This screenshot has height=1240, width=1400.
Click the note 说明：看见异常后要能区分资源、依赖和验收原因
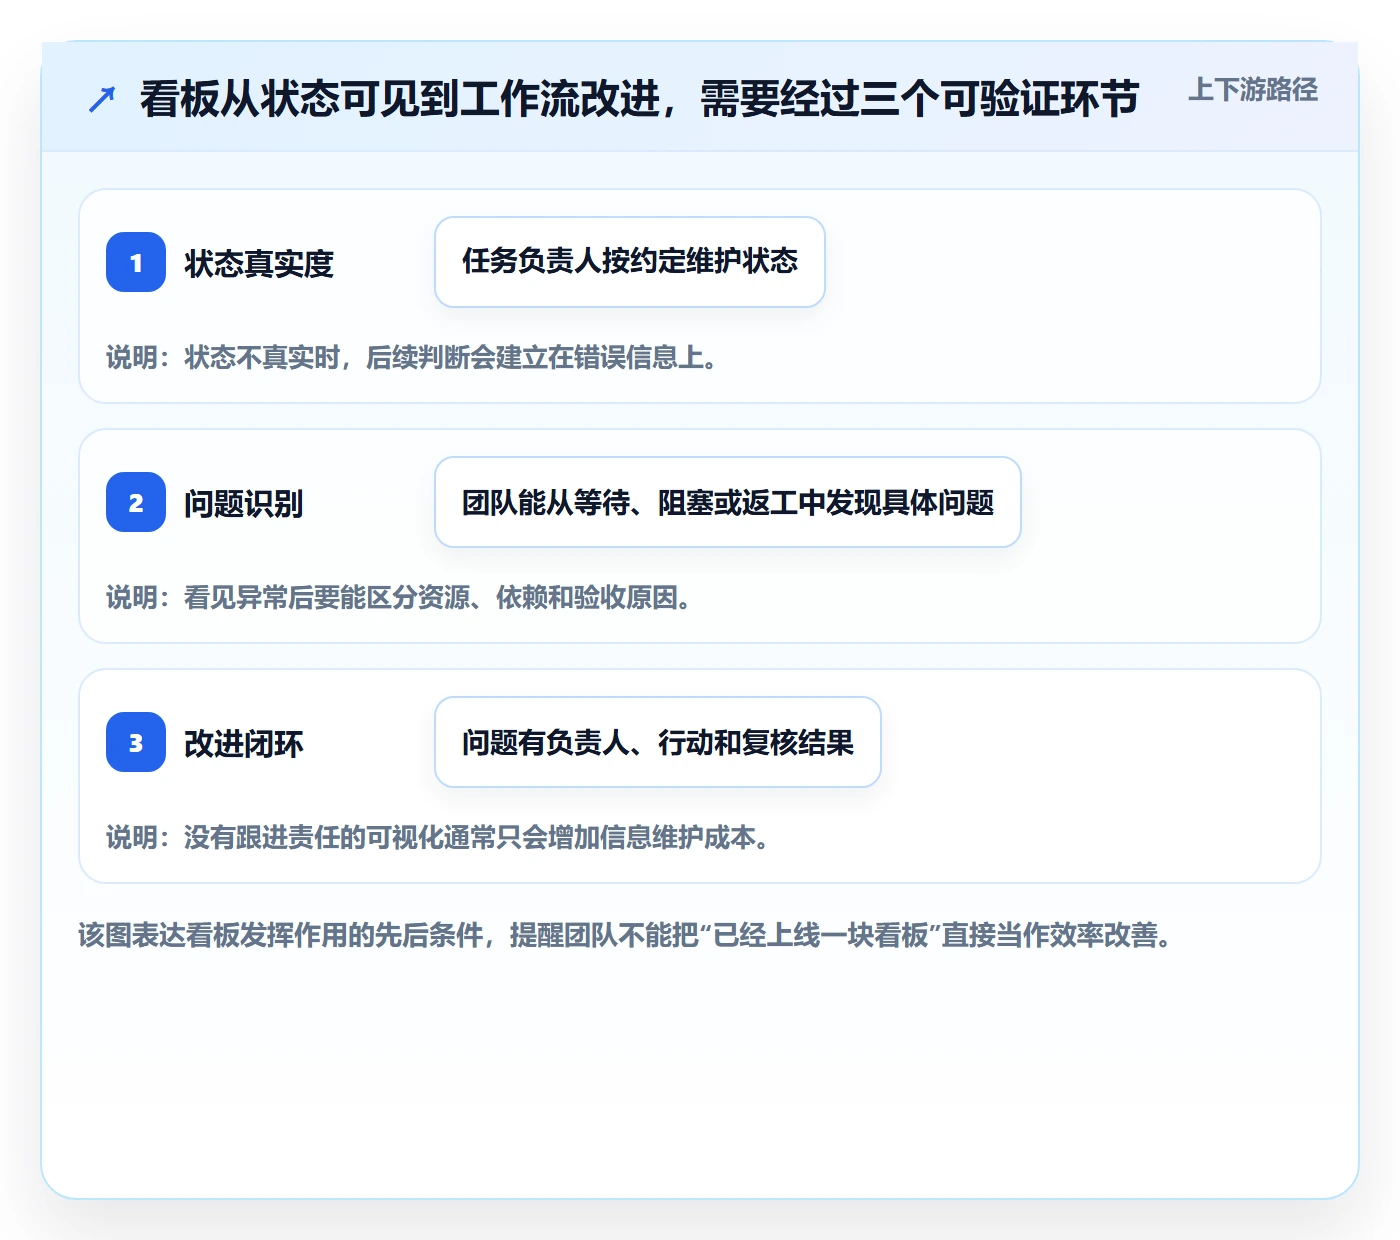tap(399, 597)
